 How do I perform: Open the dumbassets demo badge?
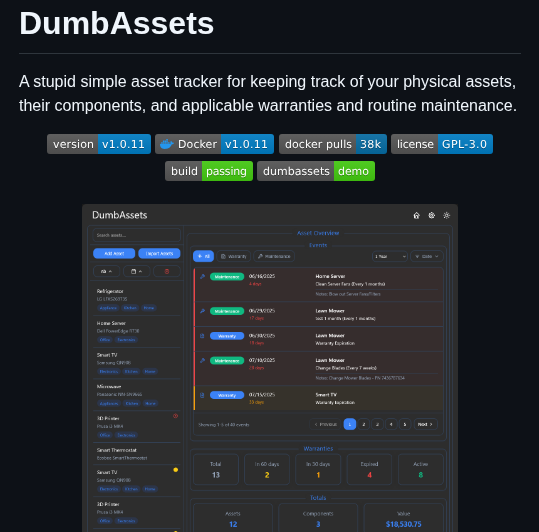[x=316, y=171]
